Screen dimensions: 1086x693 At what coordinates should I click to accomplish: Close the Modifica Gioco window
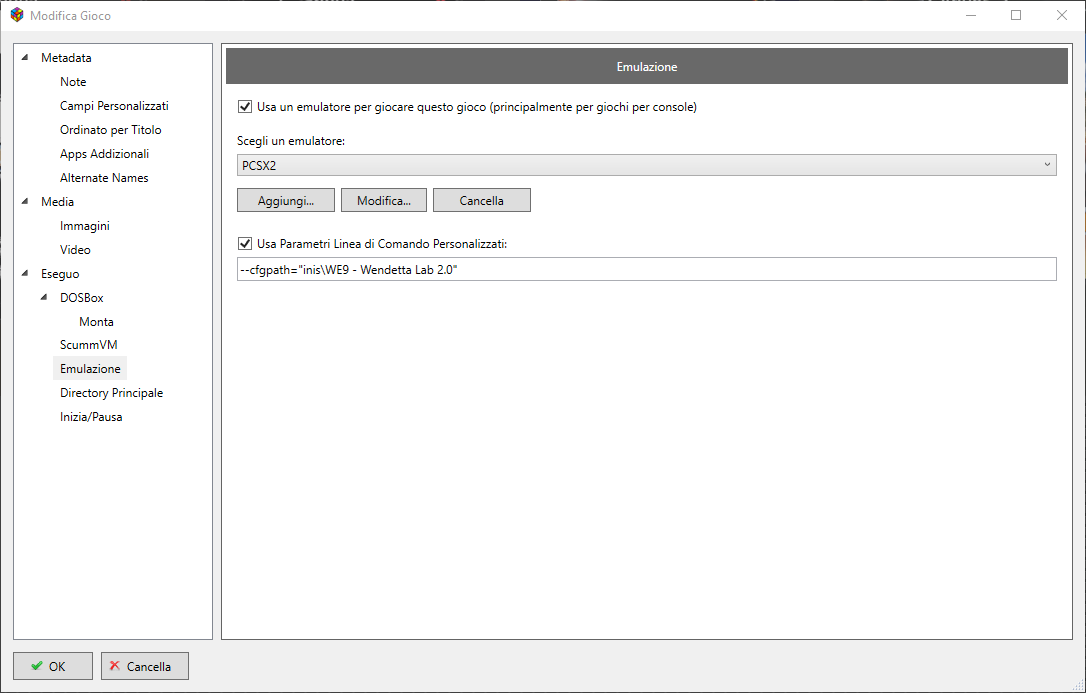[1062, 15]
